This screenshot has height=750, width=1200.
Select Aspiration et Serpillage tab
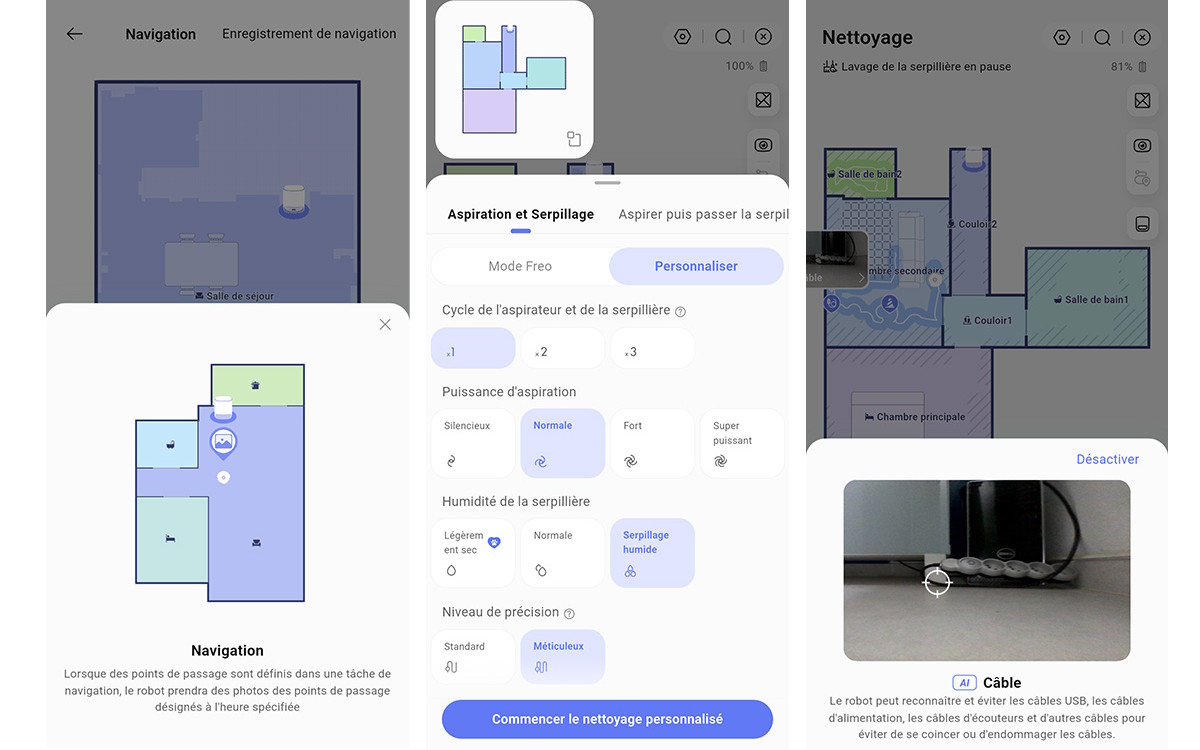pos(521,214)
